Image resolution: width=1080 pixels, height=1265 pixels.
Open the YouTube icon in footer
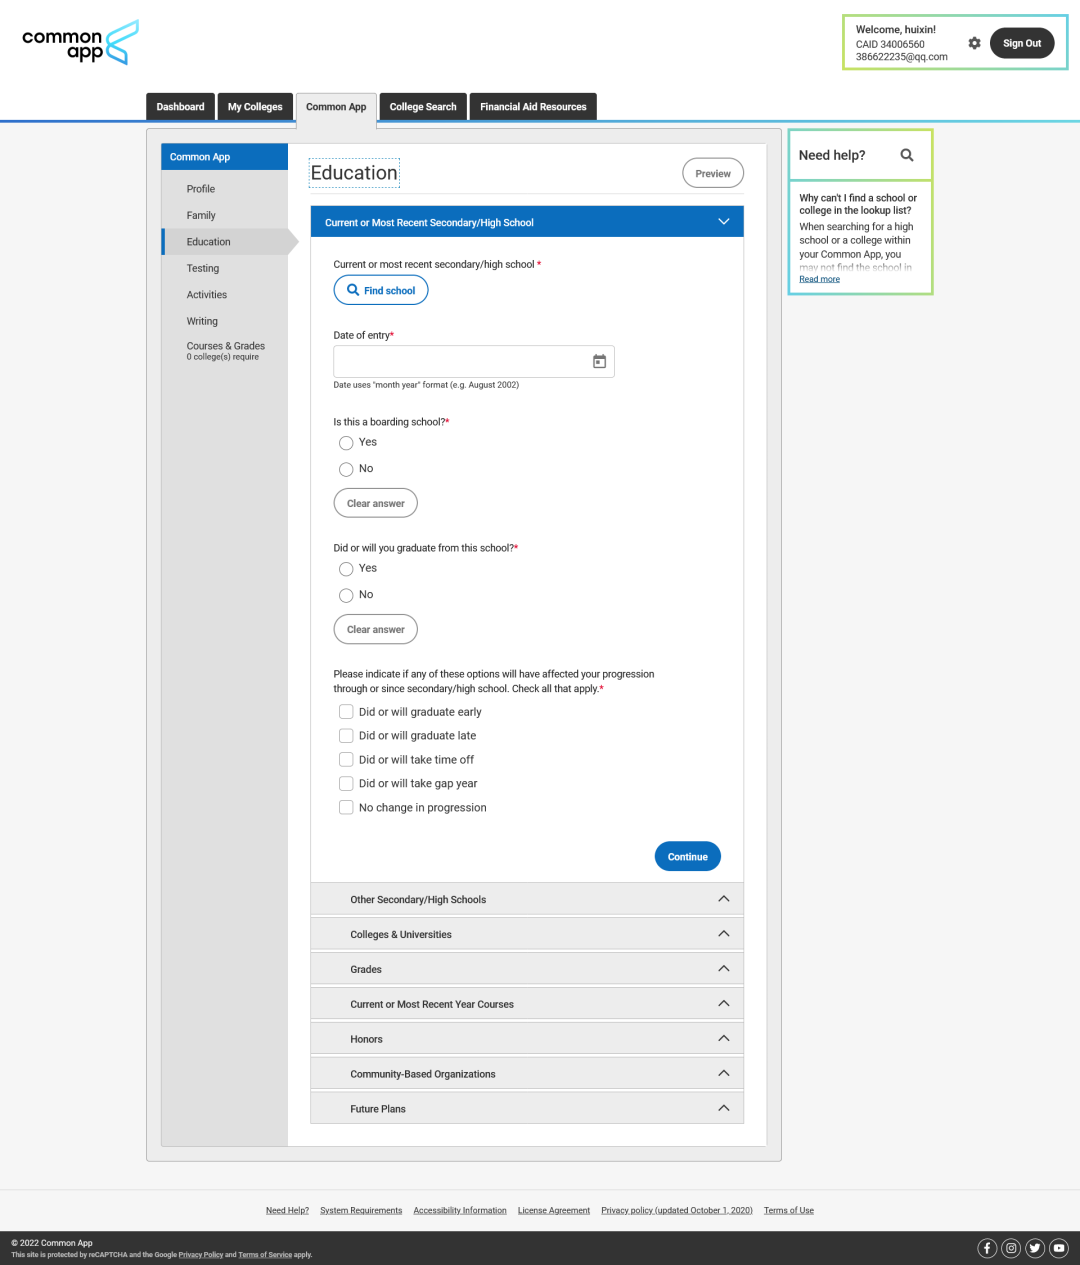pyautogui.click(x=1059, y=1248)
